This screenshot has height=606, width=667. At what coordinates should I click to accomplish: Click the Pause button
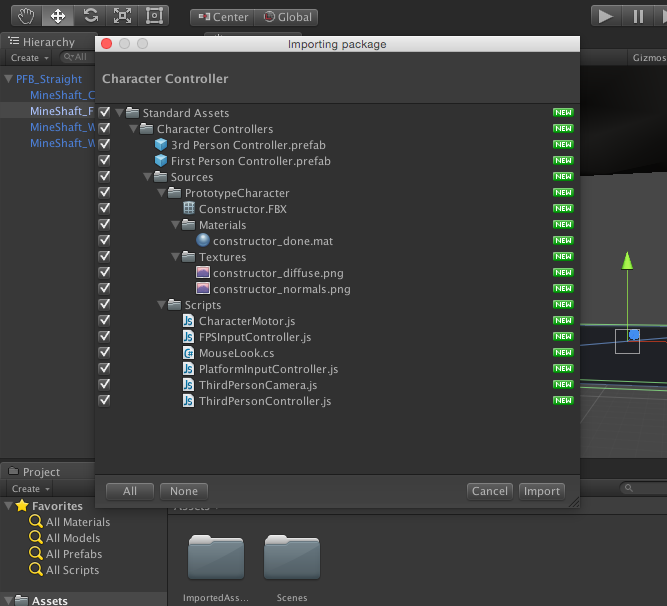tap(638, 17)
